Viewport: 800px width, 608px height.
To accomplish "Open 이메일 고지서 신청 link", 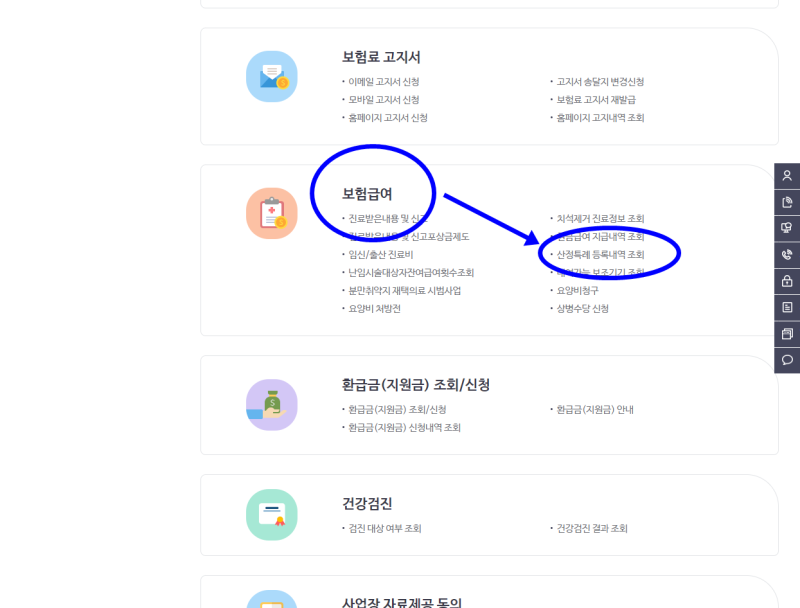I will point(383,82).
